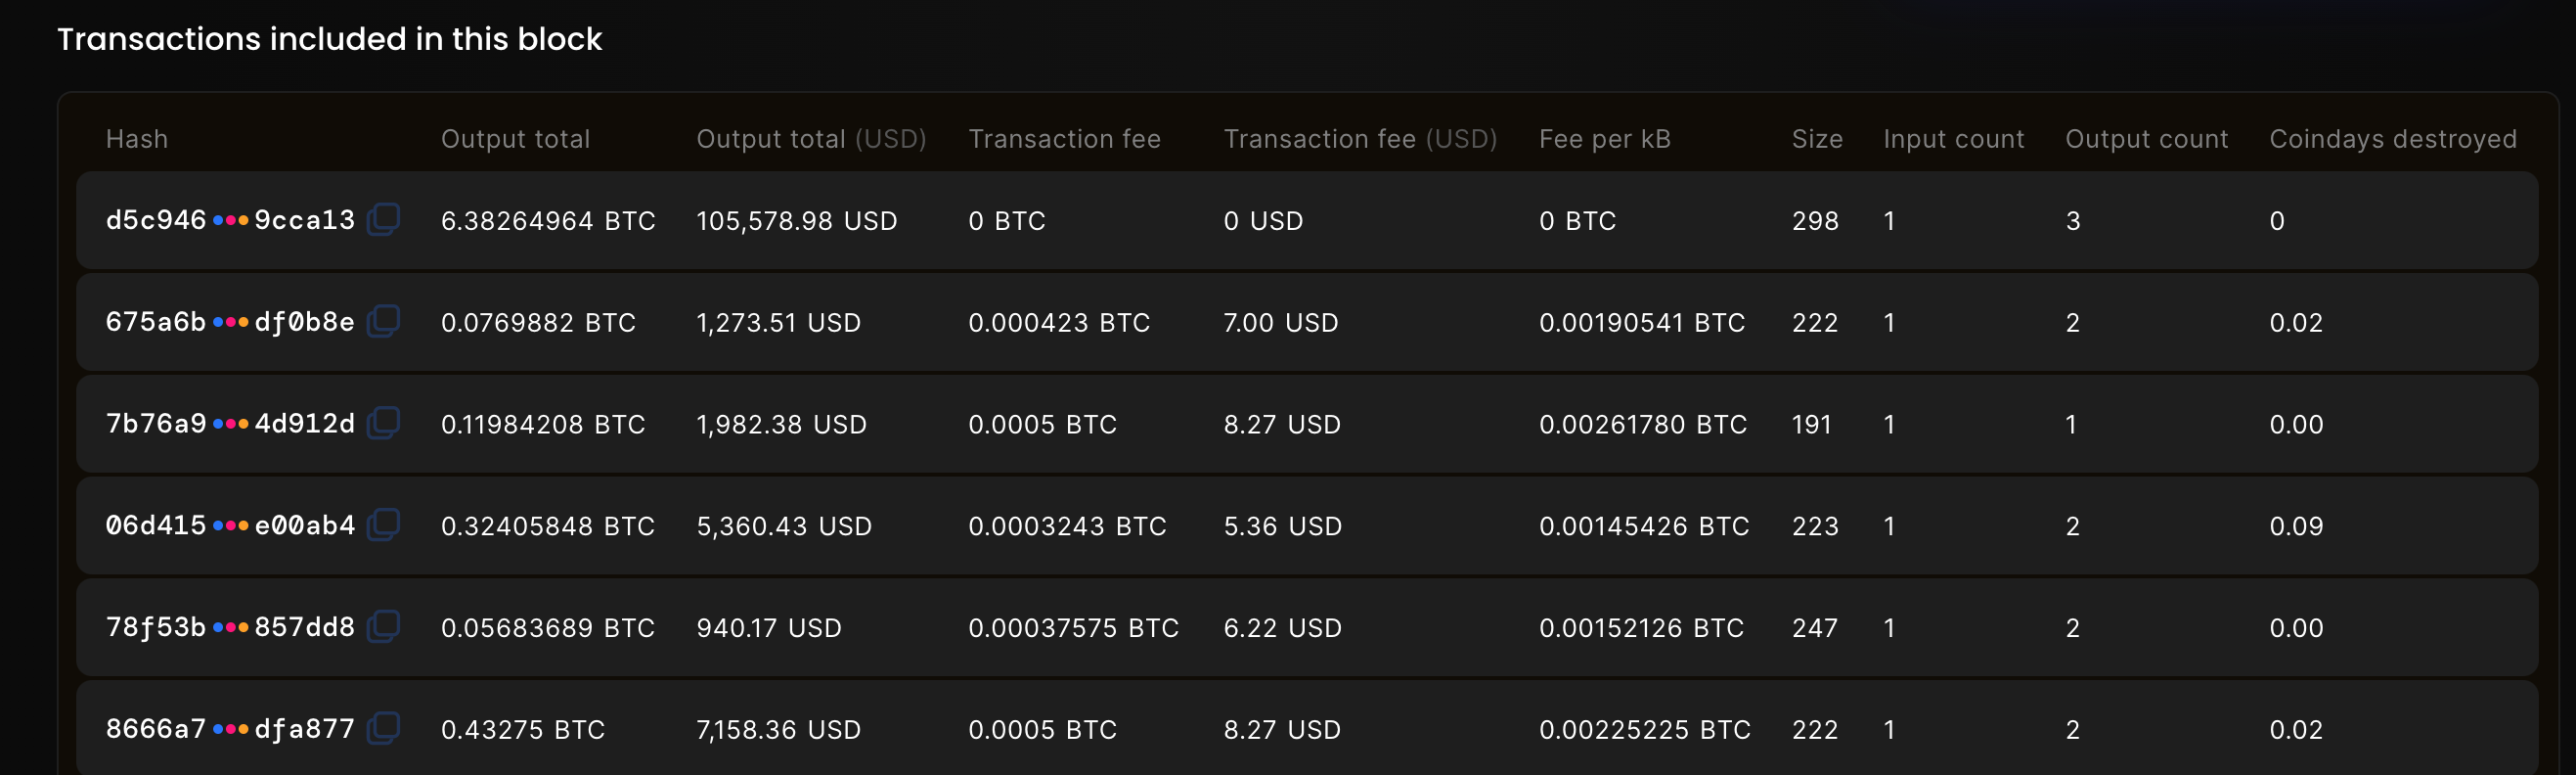Copy hash d5c946…9cca13 using copy icon
This screenshot has width=2576, height=775.
(x=384, y=219)
